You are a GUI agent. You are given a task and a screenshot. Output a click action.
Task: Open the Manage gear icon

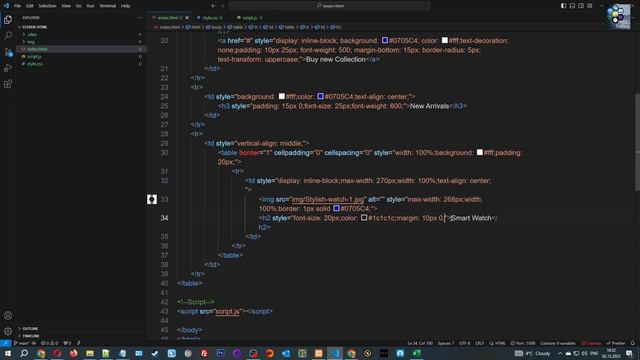(x=8, y=331)
